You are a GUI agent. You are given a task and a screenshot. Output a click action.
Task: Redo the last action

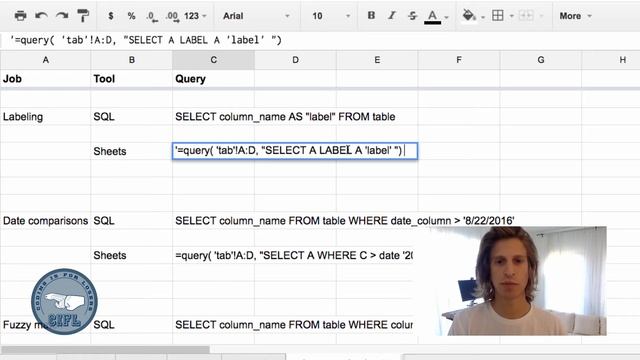[x=62, y=16]
